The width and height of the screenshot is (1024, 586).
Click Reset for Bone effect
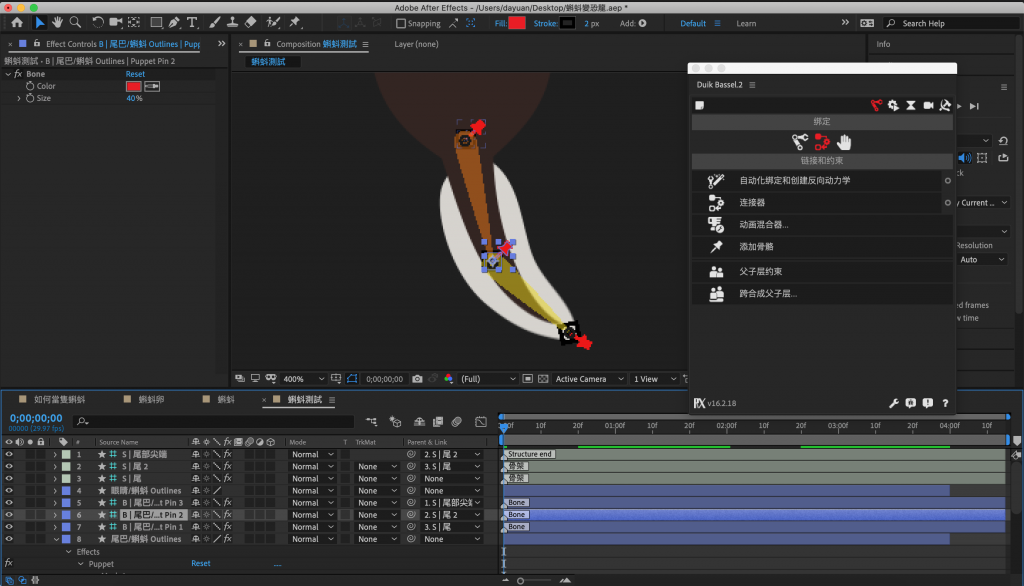pos(135,74)
